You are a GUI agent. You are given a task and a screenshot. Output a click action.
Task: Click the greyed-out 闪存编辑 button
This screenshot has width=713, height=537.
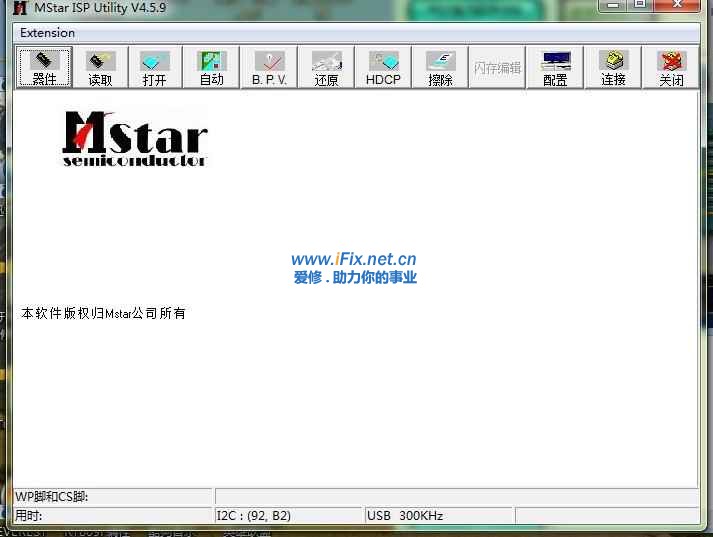(497, 68)
